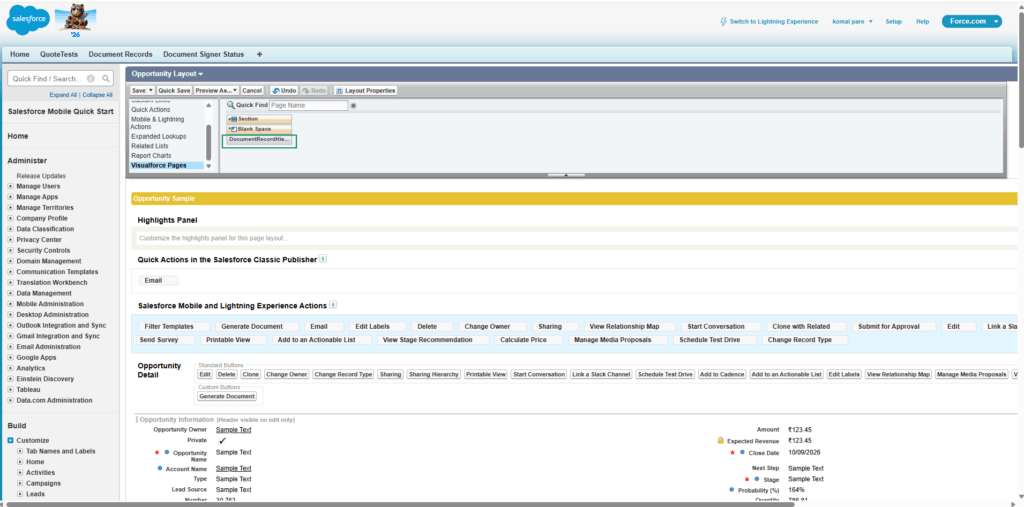Viewport: 1024px width, 507px height.
Task: Click the Salesforce cloud logo
Action: click(x=27, y=21)
